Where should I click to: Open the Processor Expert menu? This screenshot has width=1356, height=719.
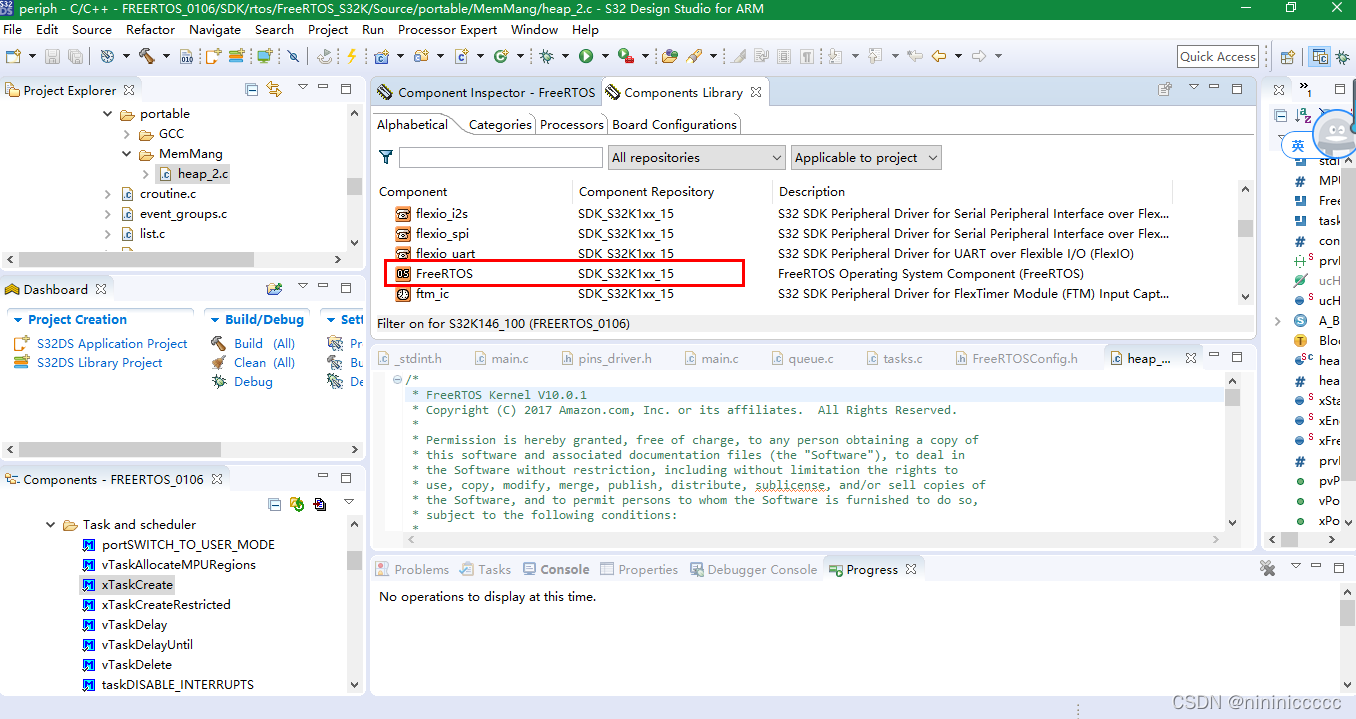tap(447, 29)
